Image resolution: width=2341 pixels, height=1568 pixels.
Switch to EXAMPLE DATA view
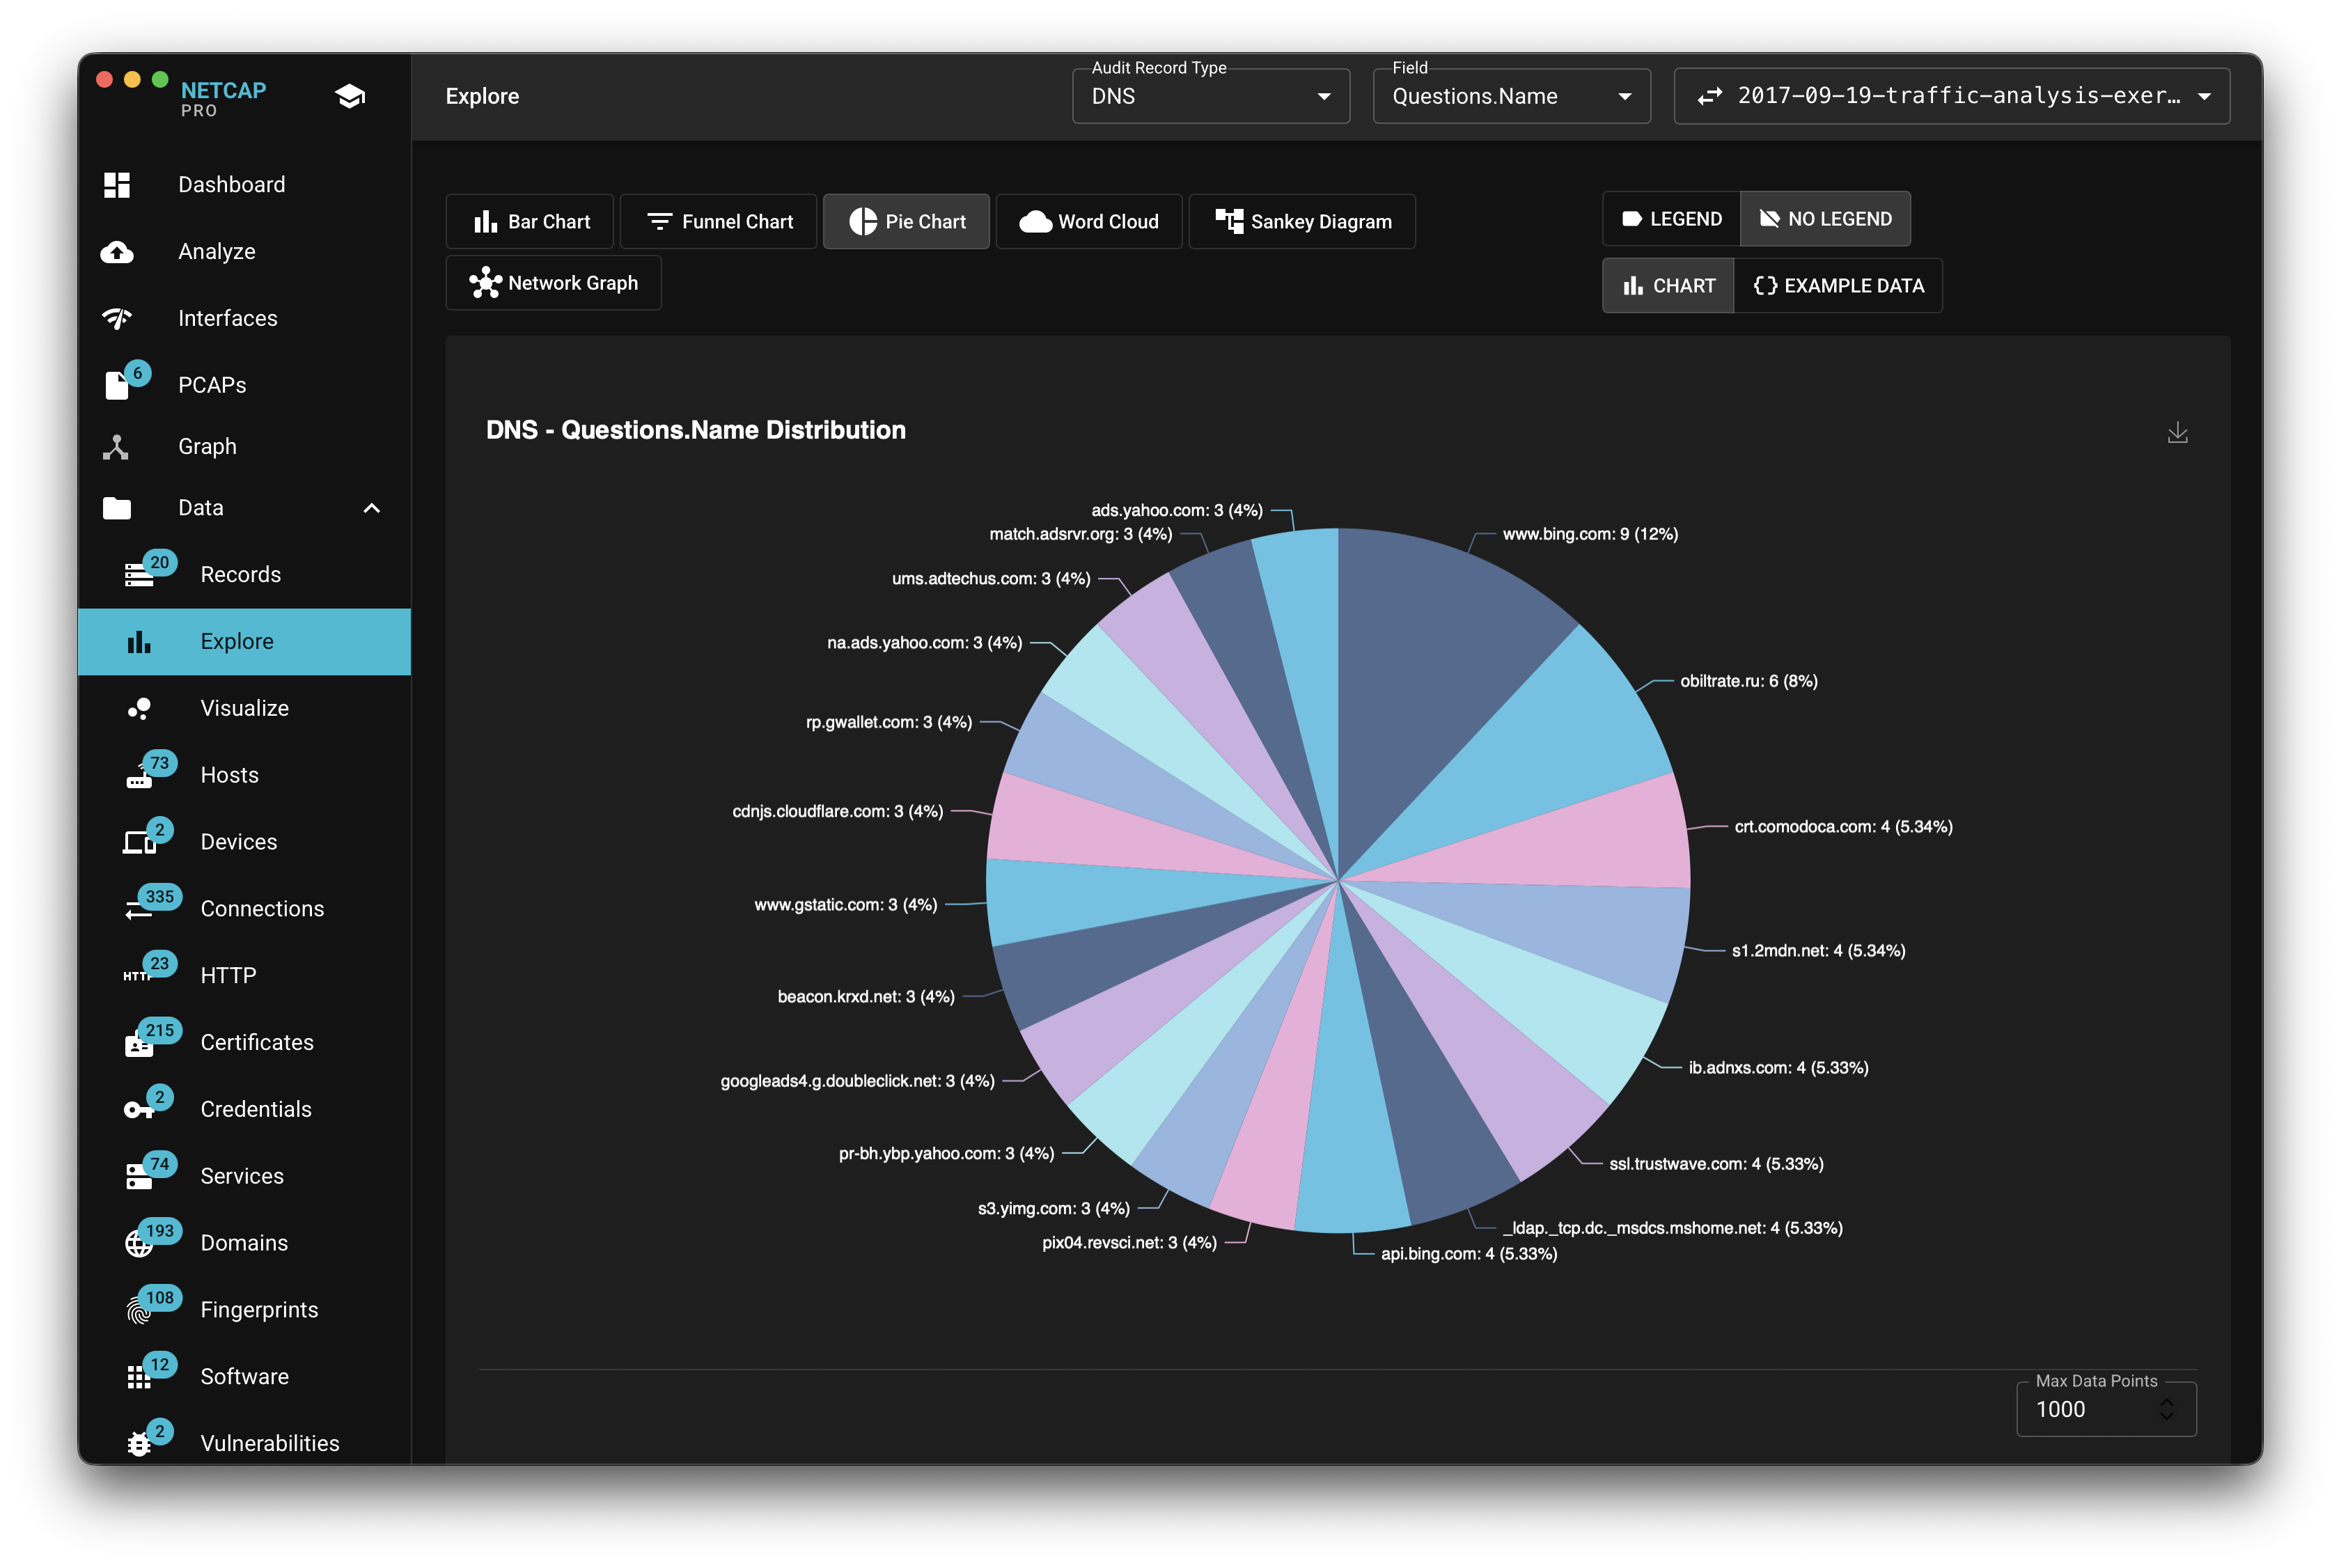1838,286
